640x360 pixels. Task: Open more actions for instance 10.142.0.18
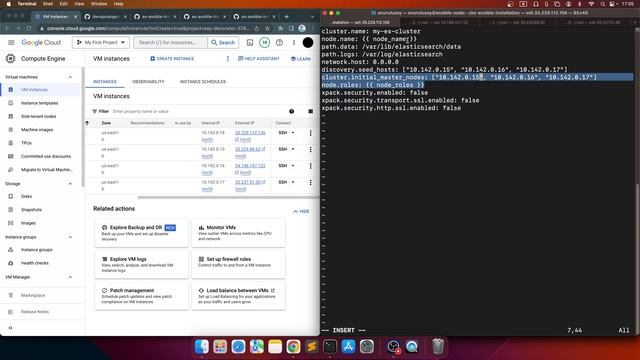coord(311,133)
